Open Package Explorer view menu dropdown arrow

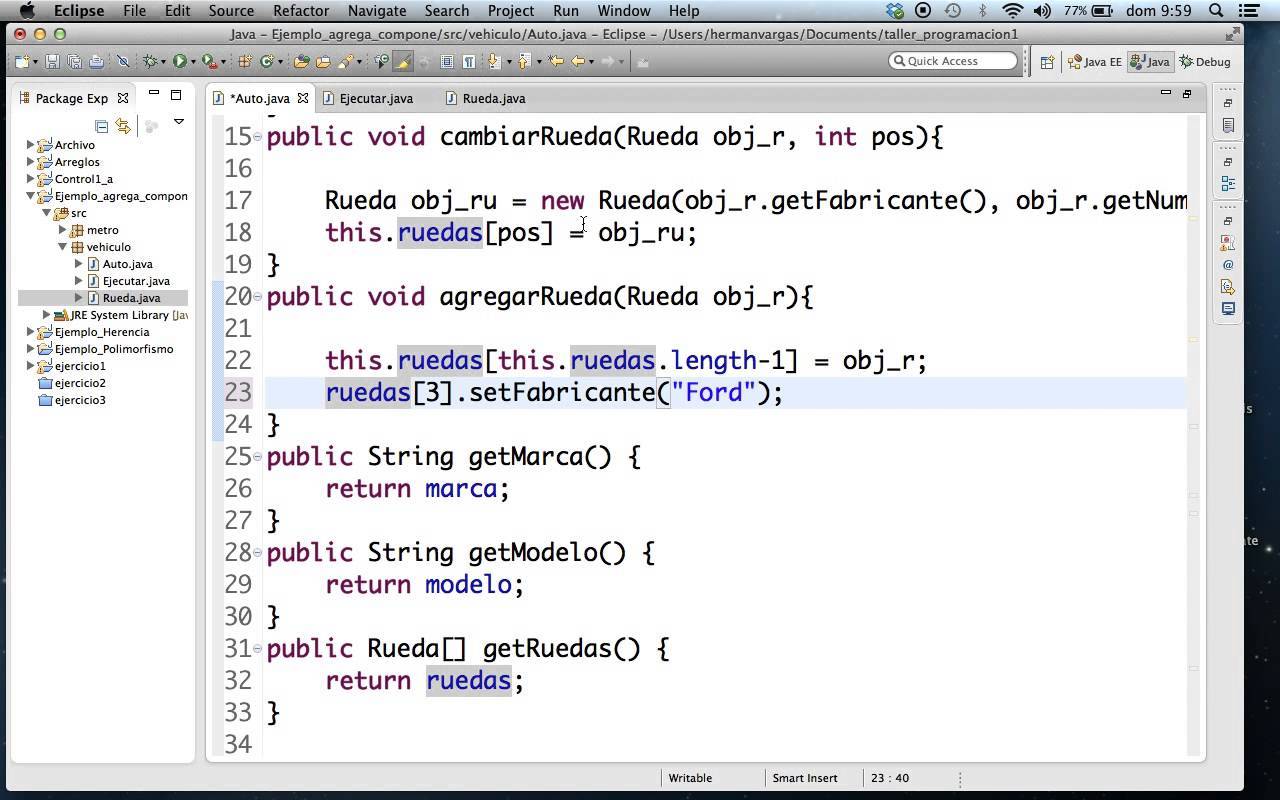point(179,122)
